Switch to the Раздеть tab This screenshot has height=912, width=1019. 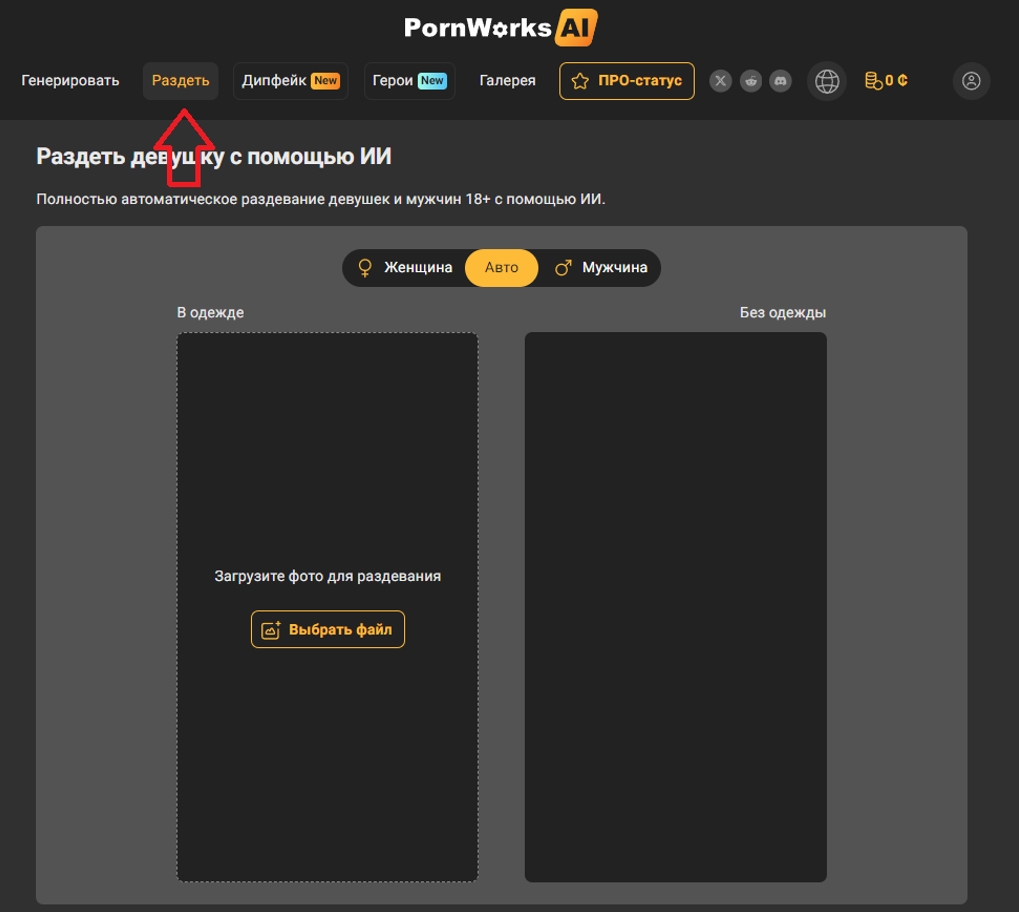181,81
